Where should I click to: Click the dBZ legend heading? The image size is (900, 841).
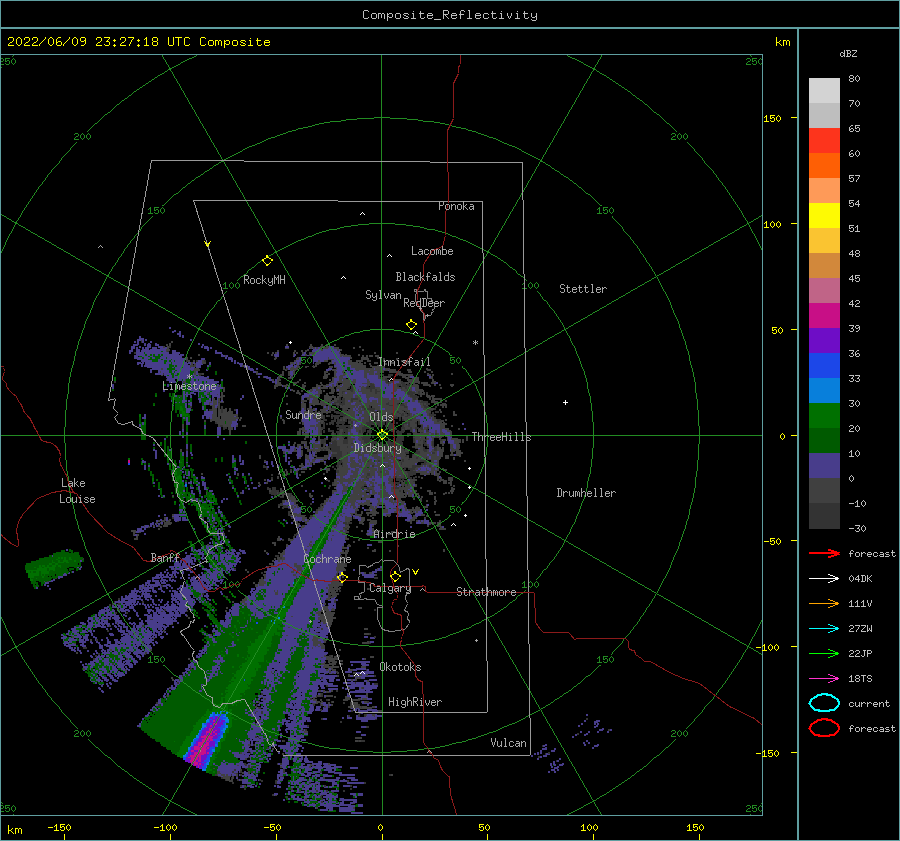(x=848, y=53)
